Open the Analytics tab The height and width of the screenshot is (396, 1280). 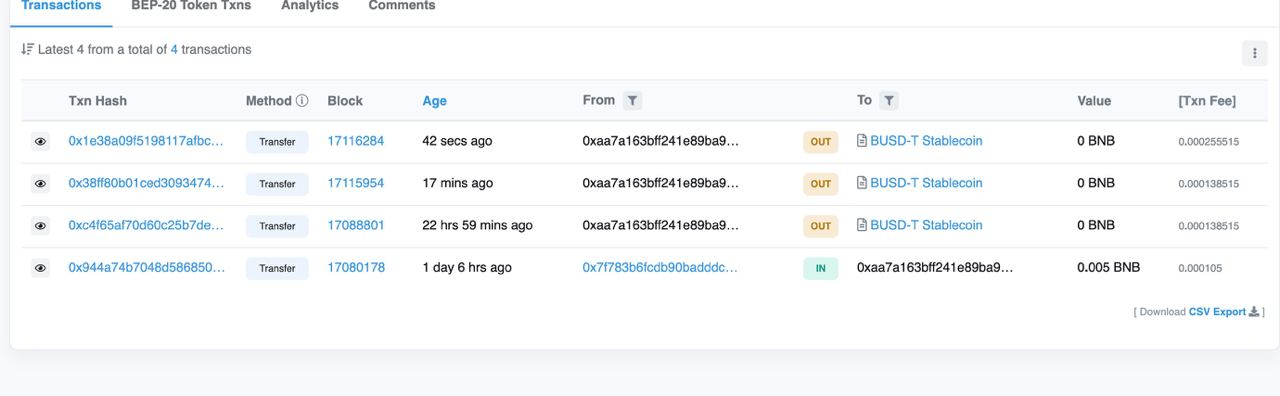tap(310, 6)
